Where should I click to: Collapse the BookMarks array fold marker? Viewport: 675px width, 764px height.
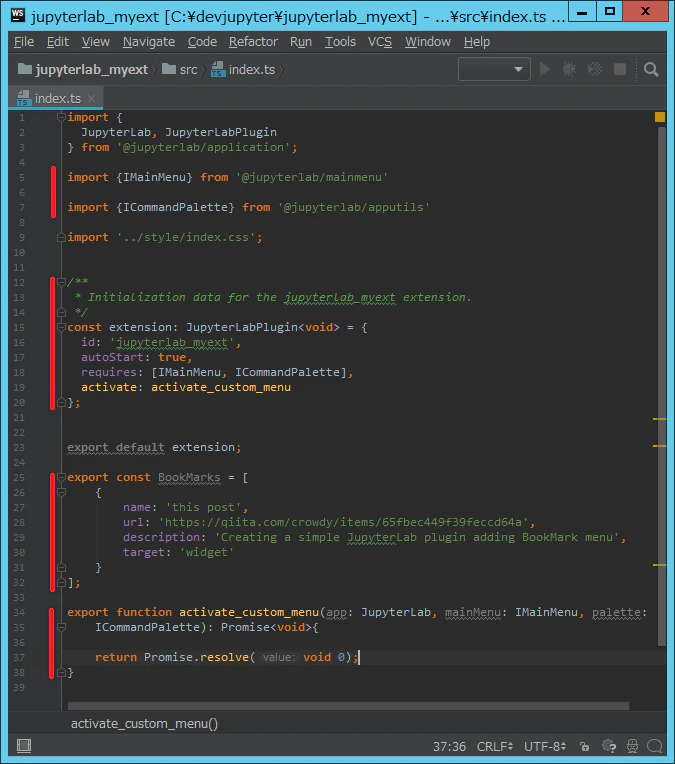pyautogui.click(x=61, y=477)
